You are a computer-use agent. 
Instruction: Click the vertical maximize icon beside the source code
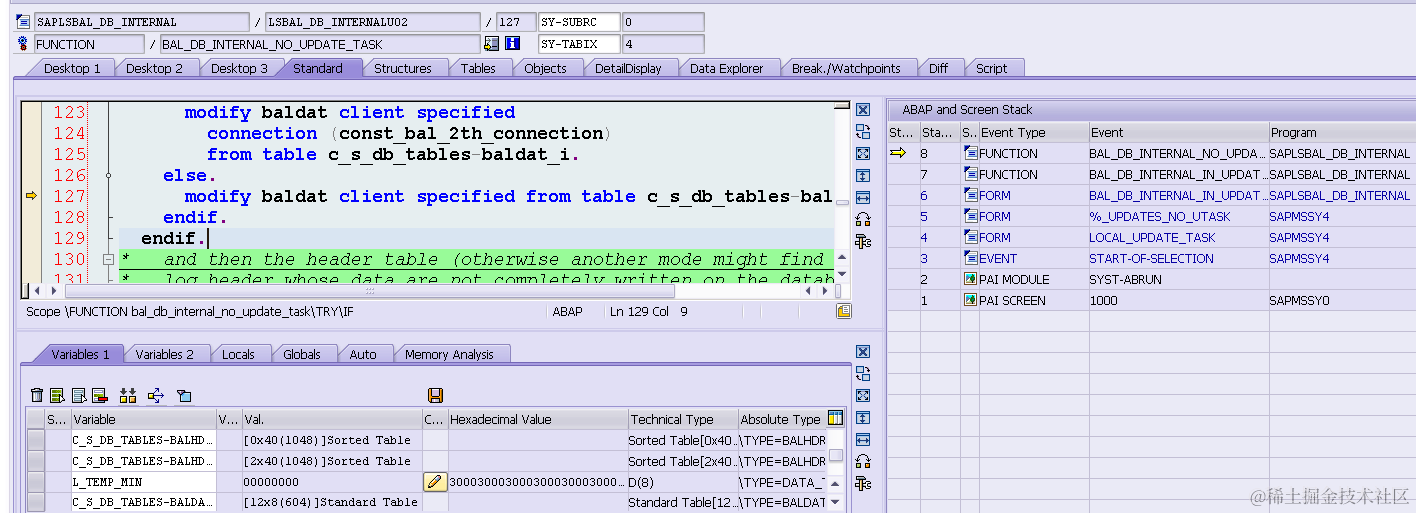[x=863, y=176]
